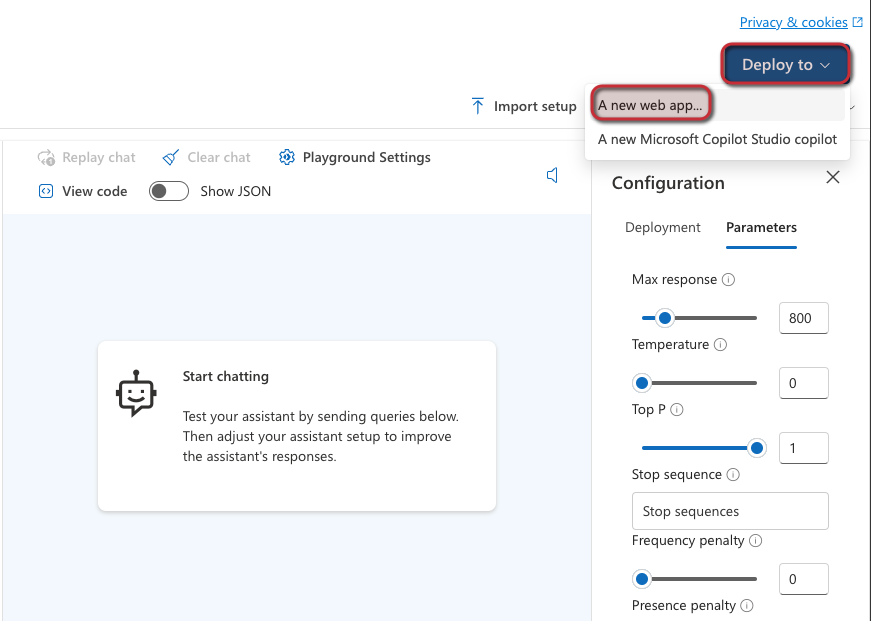Screen dimensions: 871x621
Task: Switch to the Deployment tab
Action: point(662,227)
